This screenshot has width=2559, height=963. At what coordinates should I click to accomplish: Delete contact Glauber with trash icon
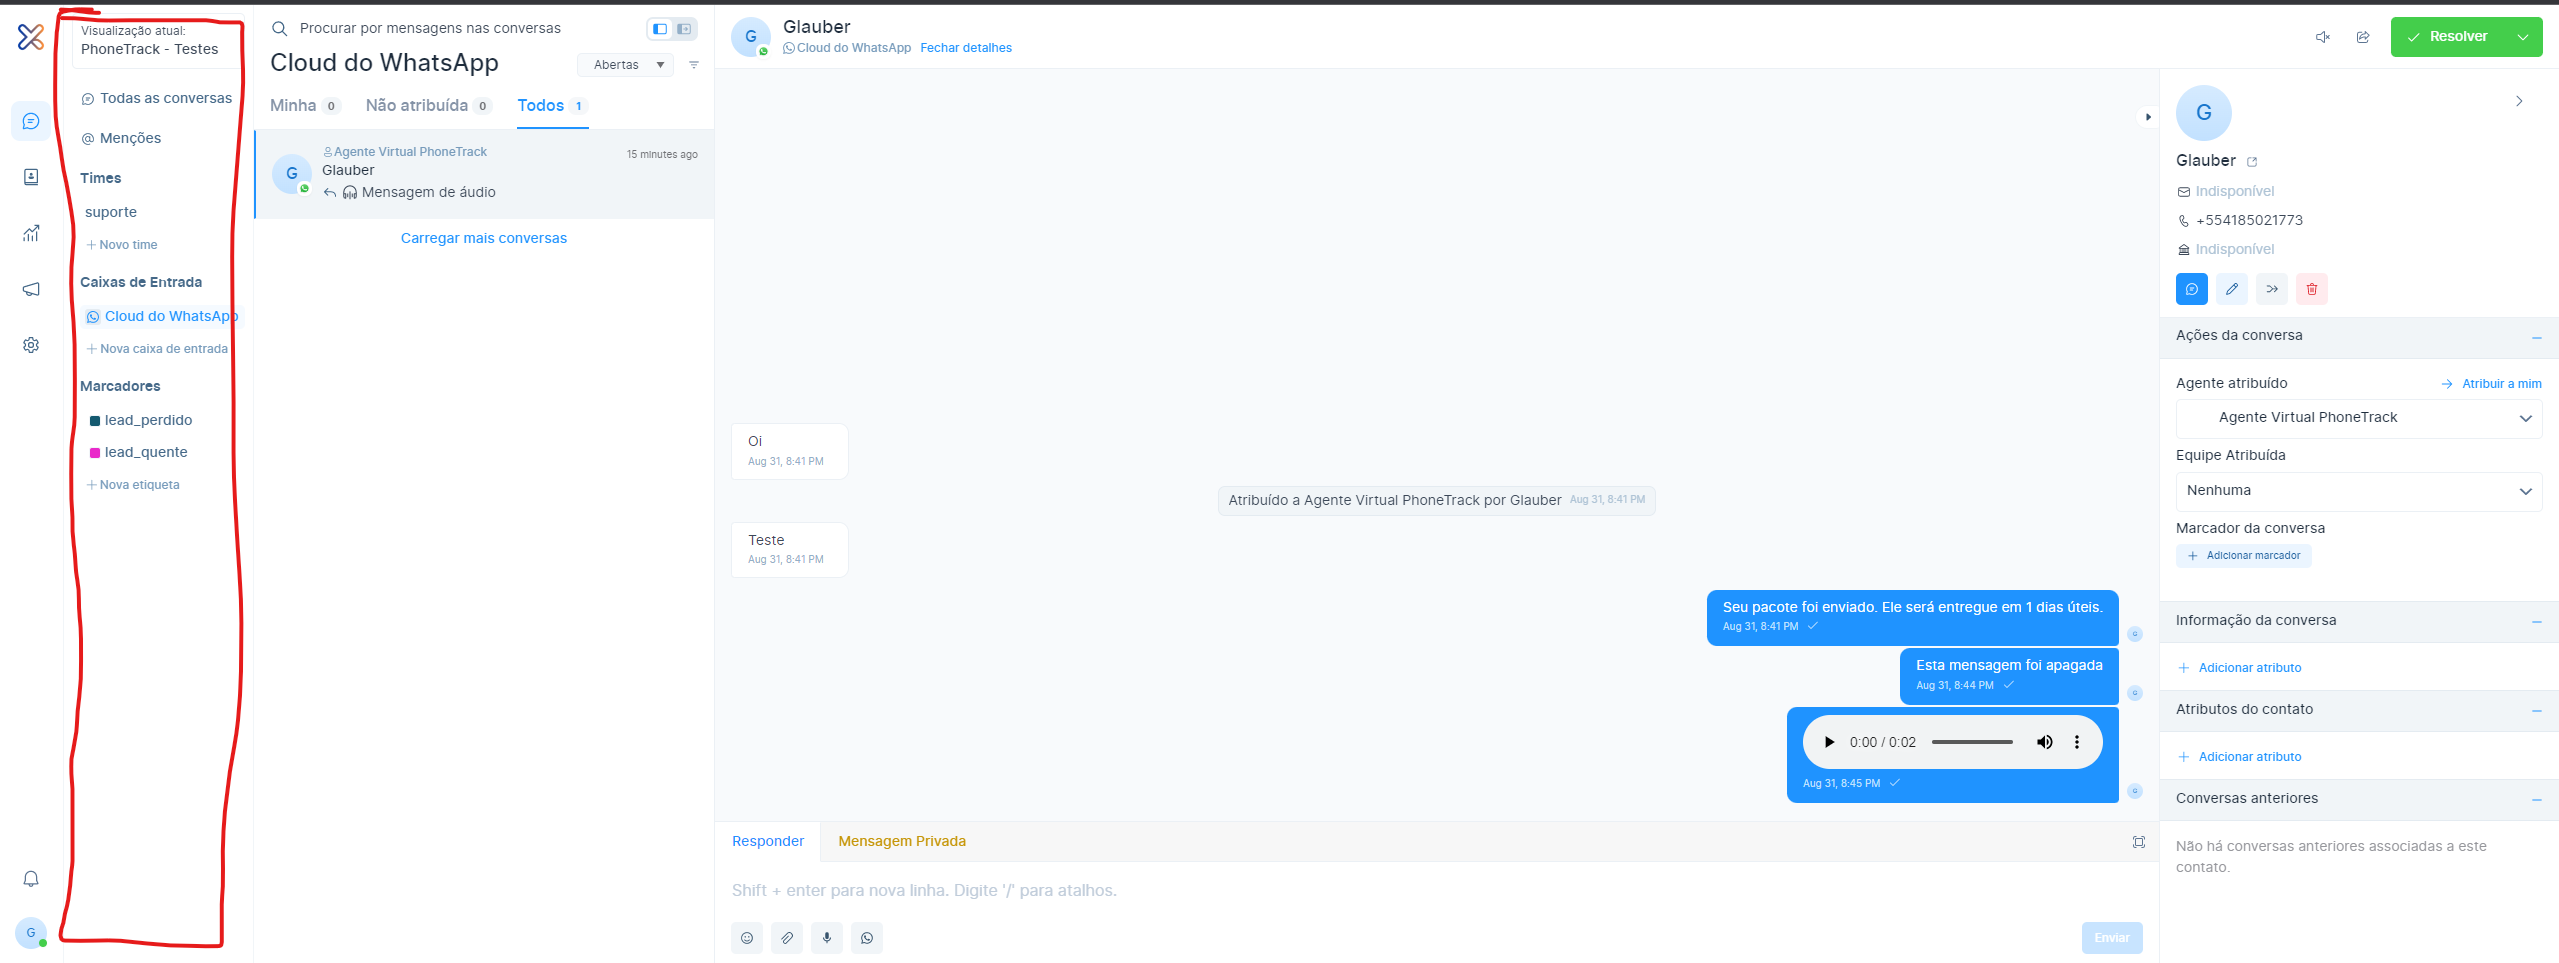coord(2311,289)
